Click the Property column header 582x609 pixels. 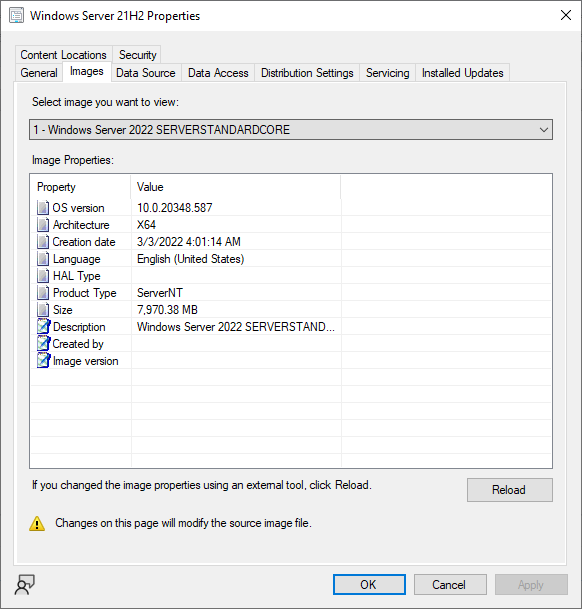[x=80, y=187]
